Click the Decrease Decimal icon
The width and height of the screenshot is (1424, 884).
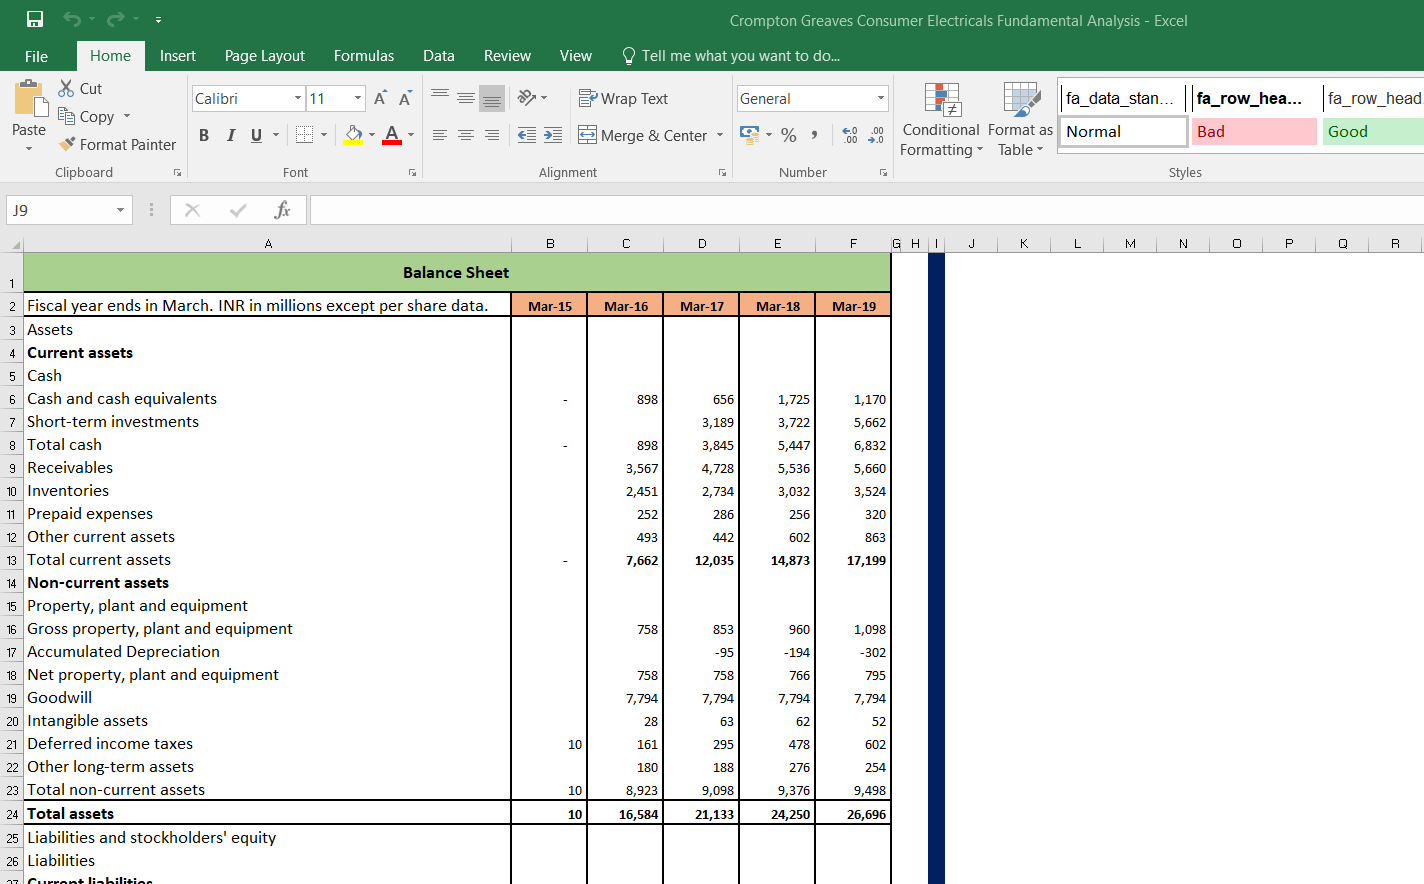[876, 135]
